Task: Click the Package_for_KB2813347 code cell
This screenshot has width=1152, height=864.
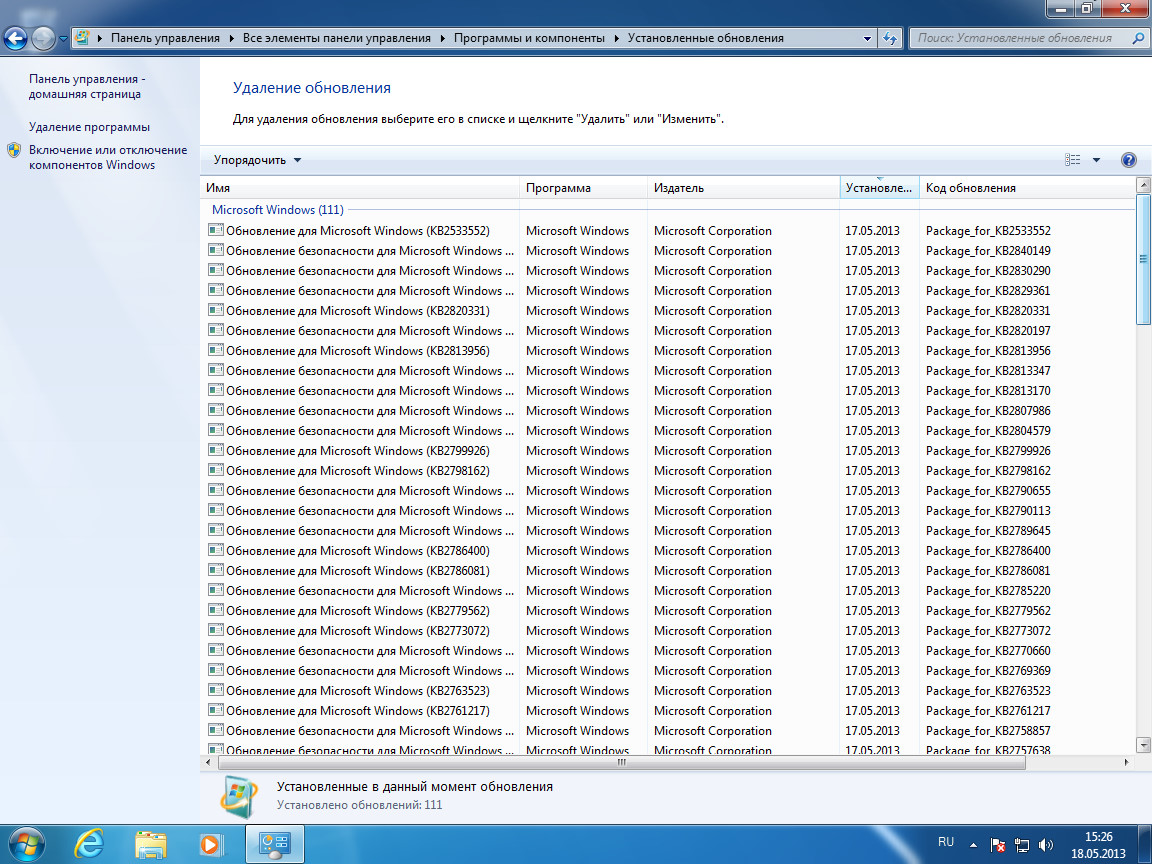Action: coord(988,371)
